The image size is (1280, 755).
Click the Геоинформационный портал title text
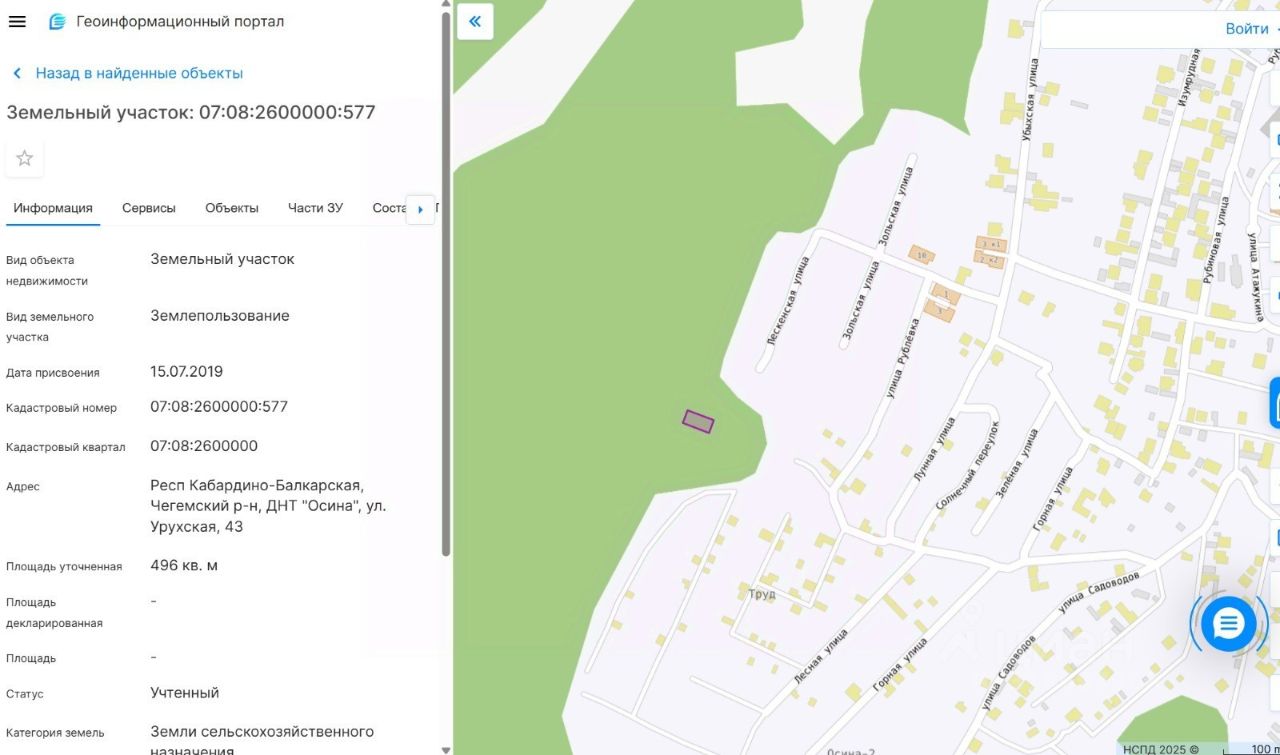(x=180, y=21)
